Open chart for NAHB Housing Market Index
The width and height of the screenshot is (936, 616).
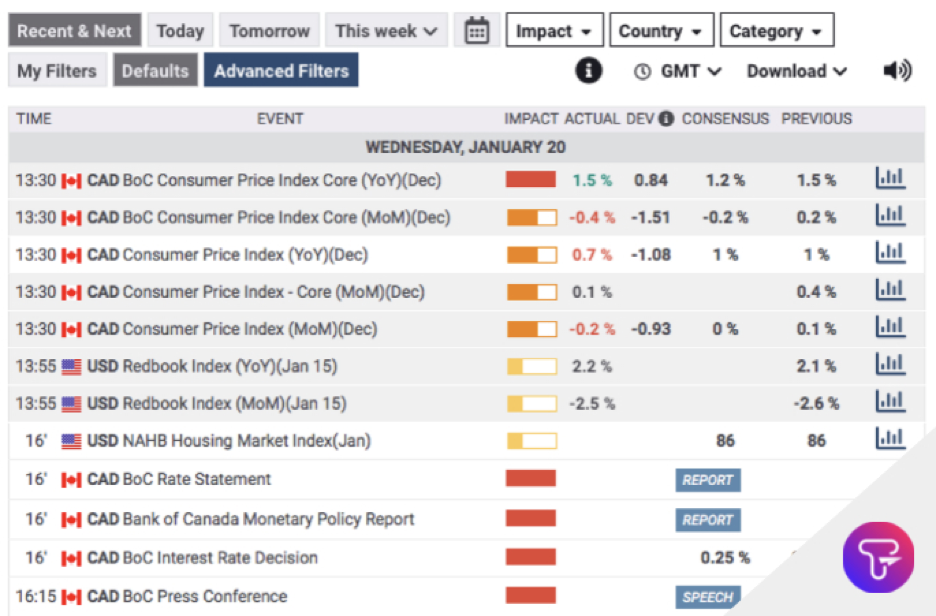[x=890, y=438]
